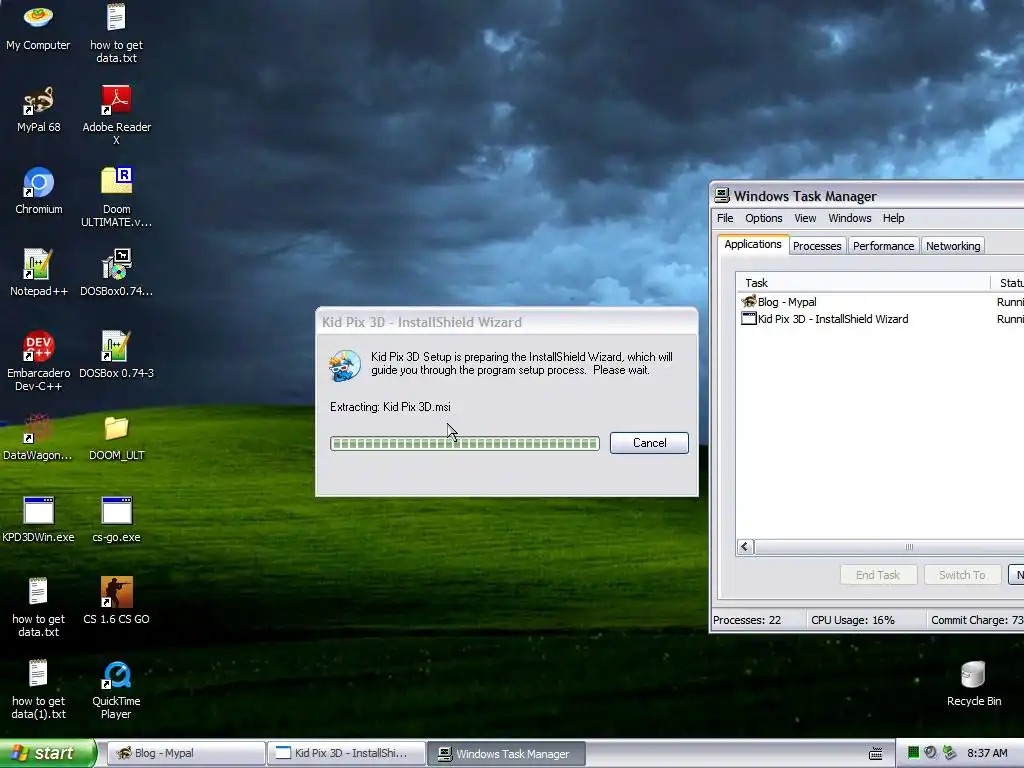Select Adobe Reader X shortcut
The height and width of the screenshot is (768, 1024).
coord(116,115)
